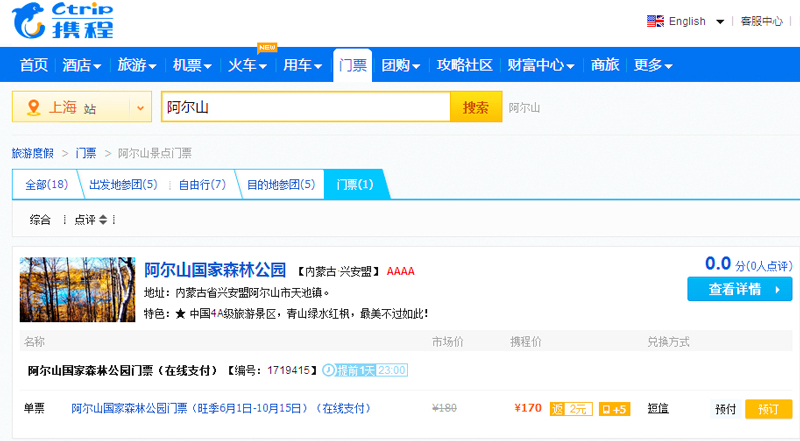Go to 首页 in the navigation bar
This screenshot has height=441, width=800.
(x=34, y=65)
